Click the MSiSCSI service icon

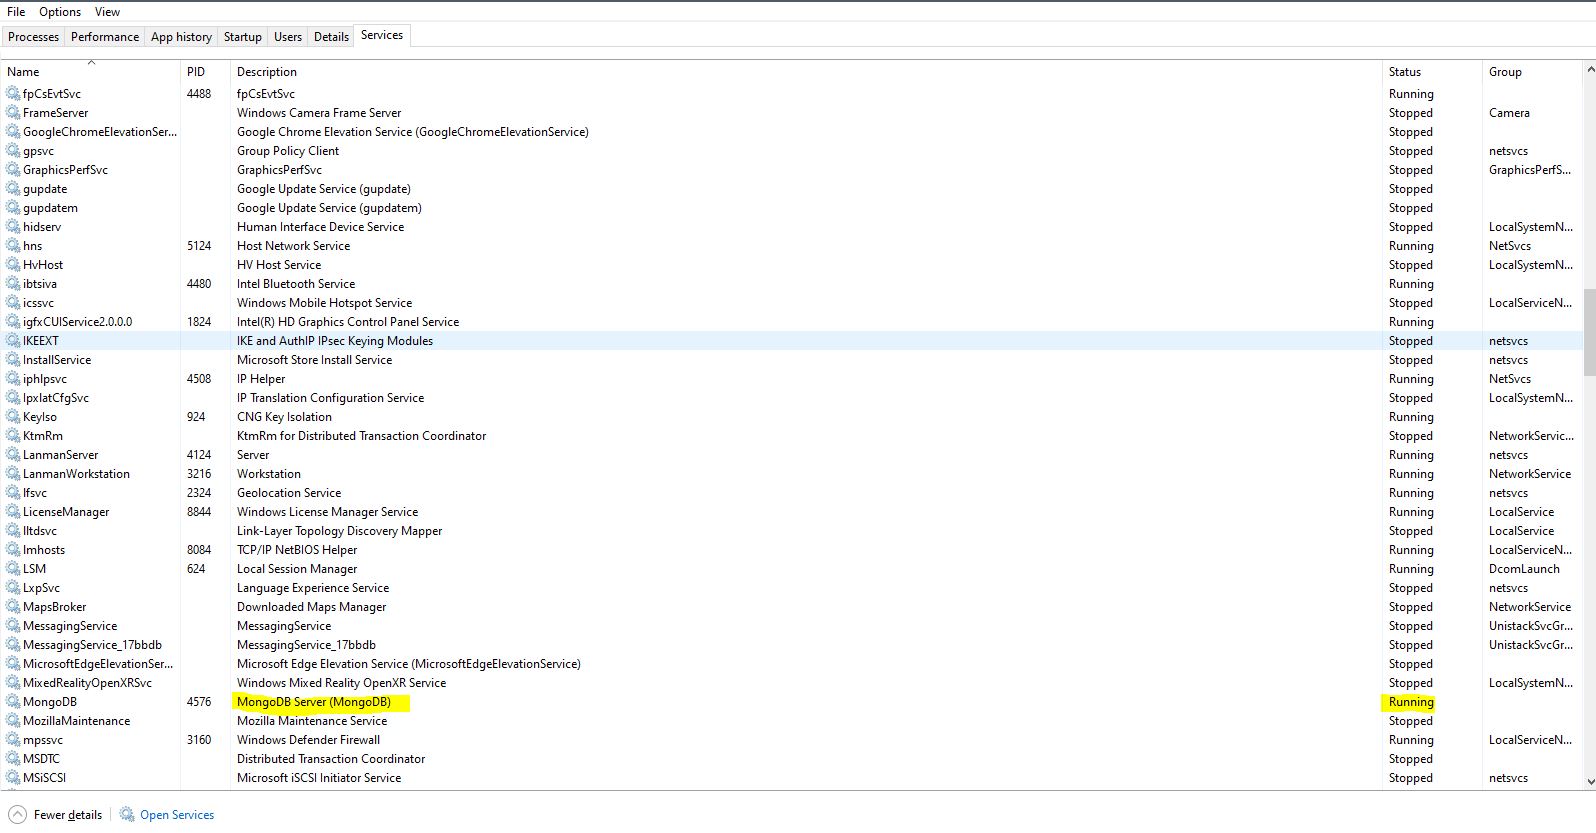[13, 778]
